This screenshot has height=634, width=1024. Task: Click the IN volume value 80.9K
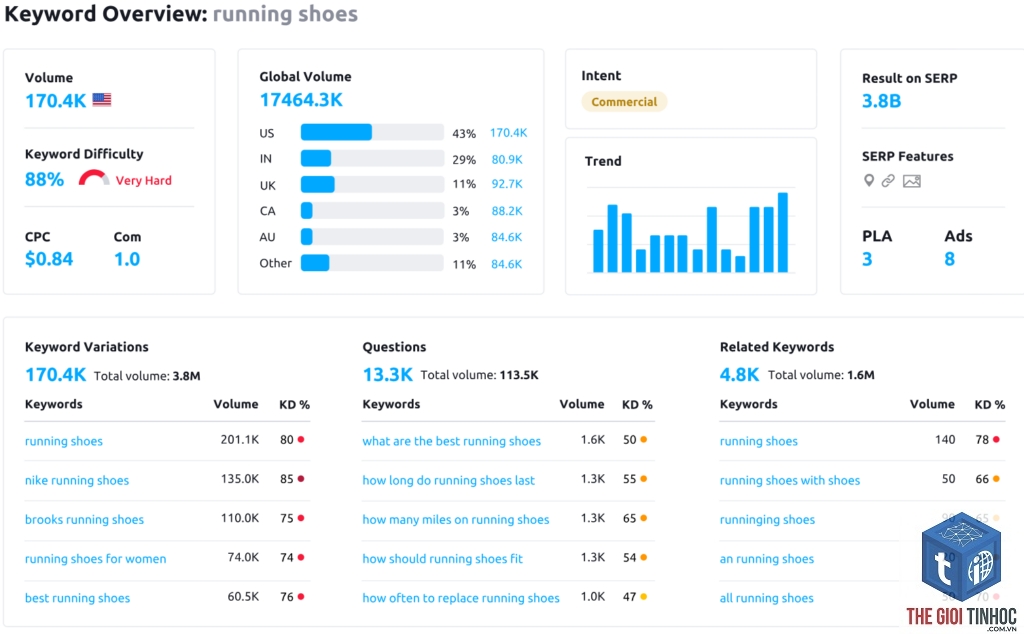(x=507, y=159)
